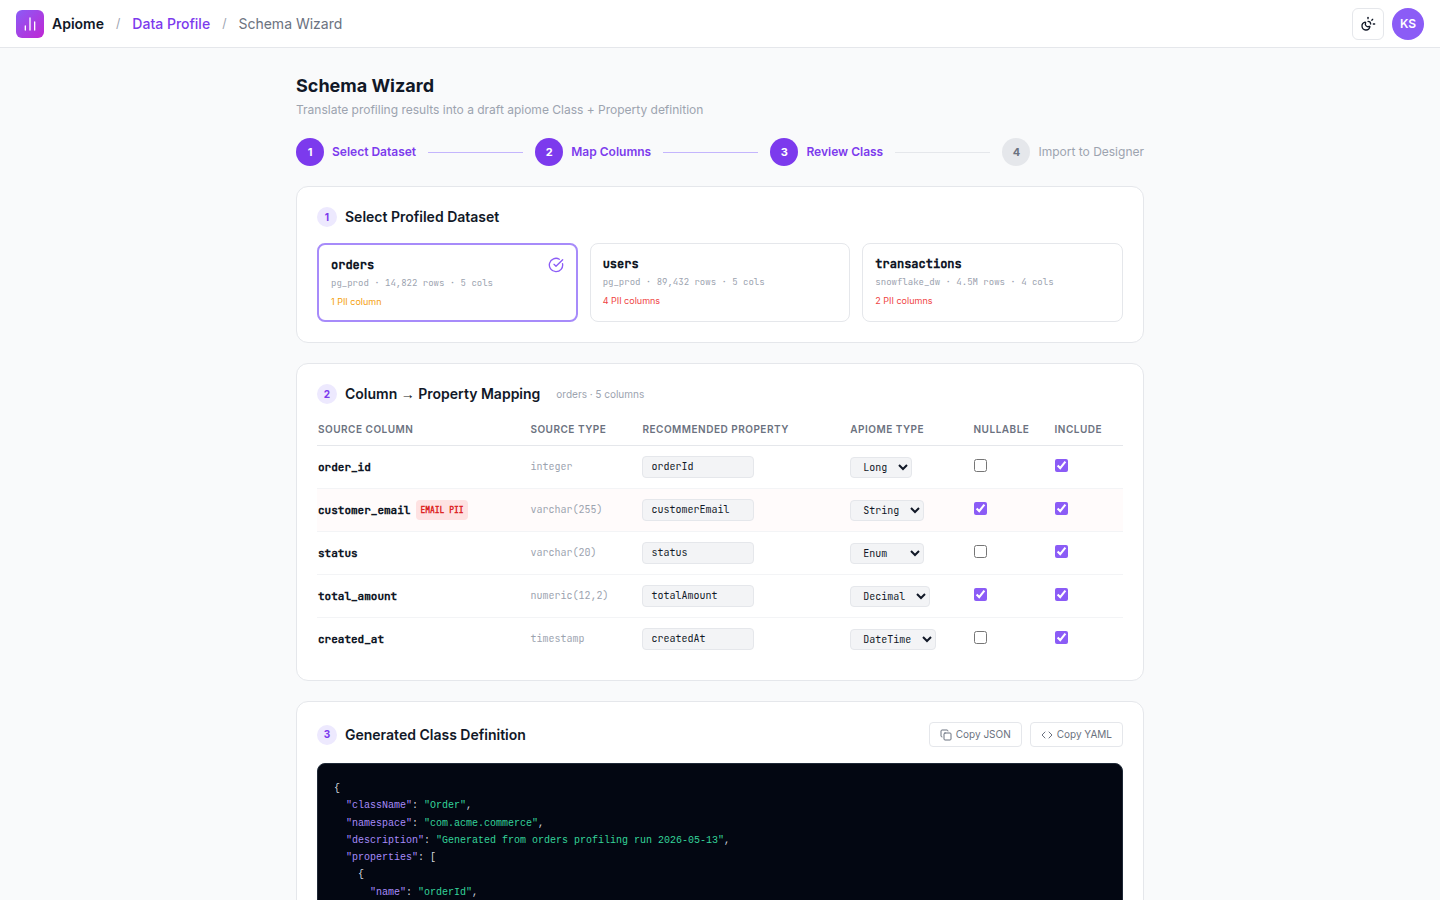1440x900 pixels.
Task: Click the "2 PII columns" label on transactions
Action: pos(904,301)
